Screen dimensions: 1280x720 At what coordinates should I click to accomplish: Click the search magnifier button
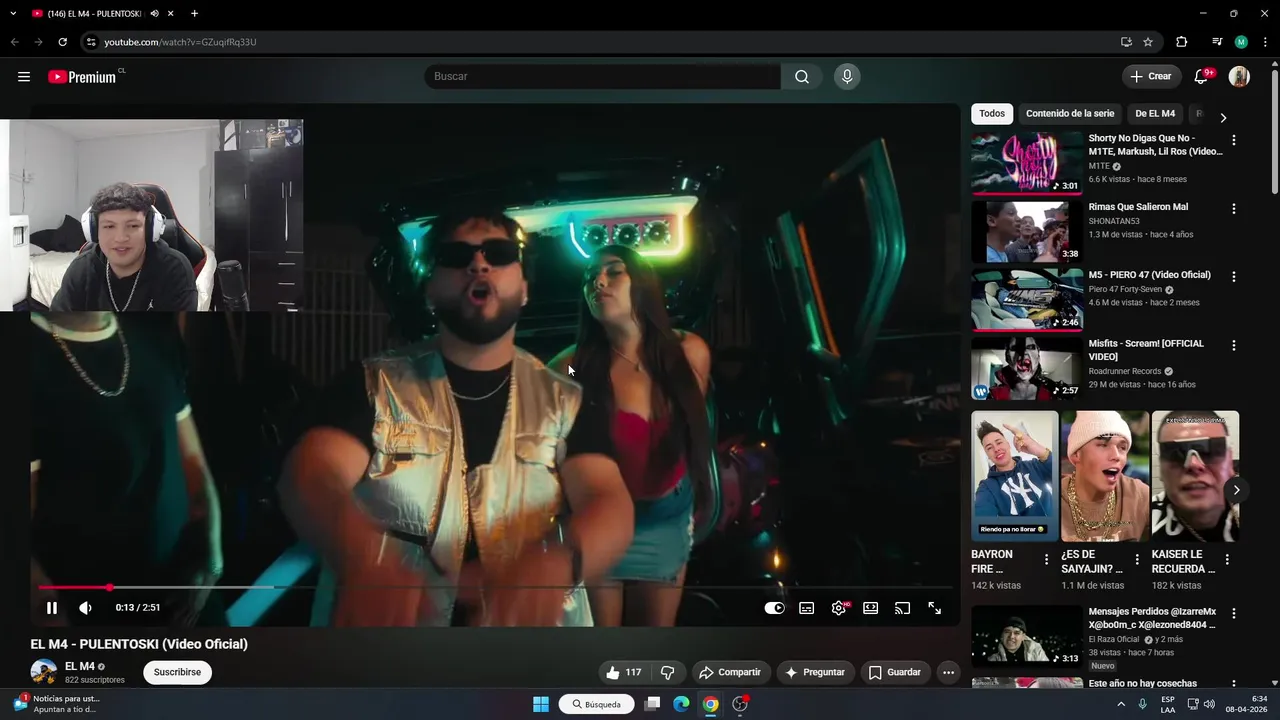[x=802, y=77]
